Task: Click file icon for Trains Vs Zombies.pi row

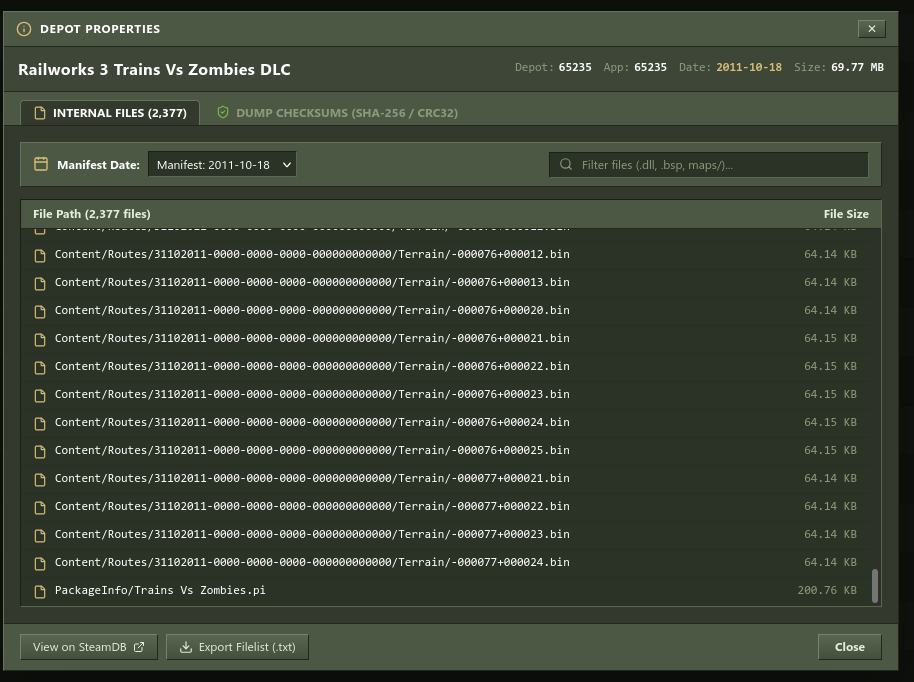Action: tap(40, 591)
